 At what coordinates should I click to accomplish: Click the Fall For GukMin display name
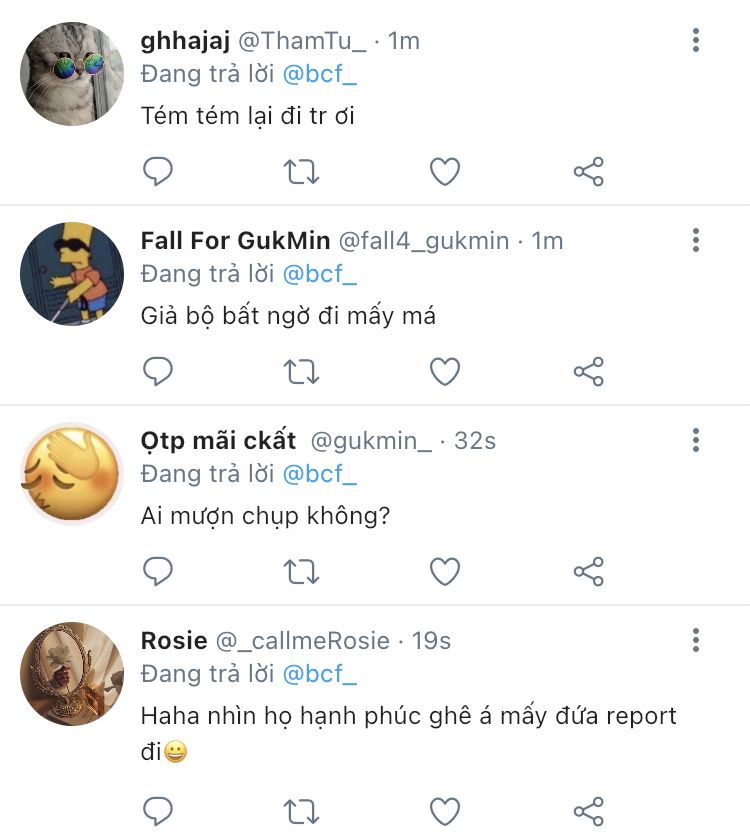coord(235,241)
